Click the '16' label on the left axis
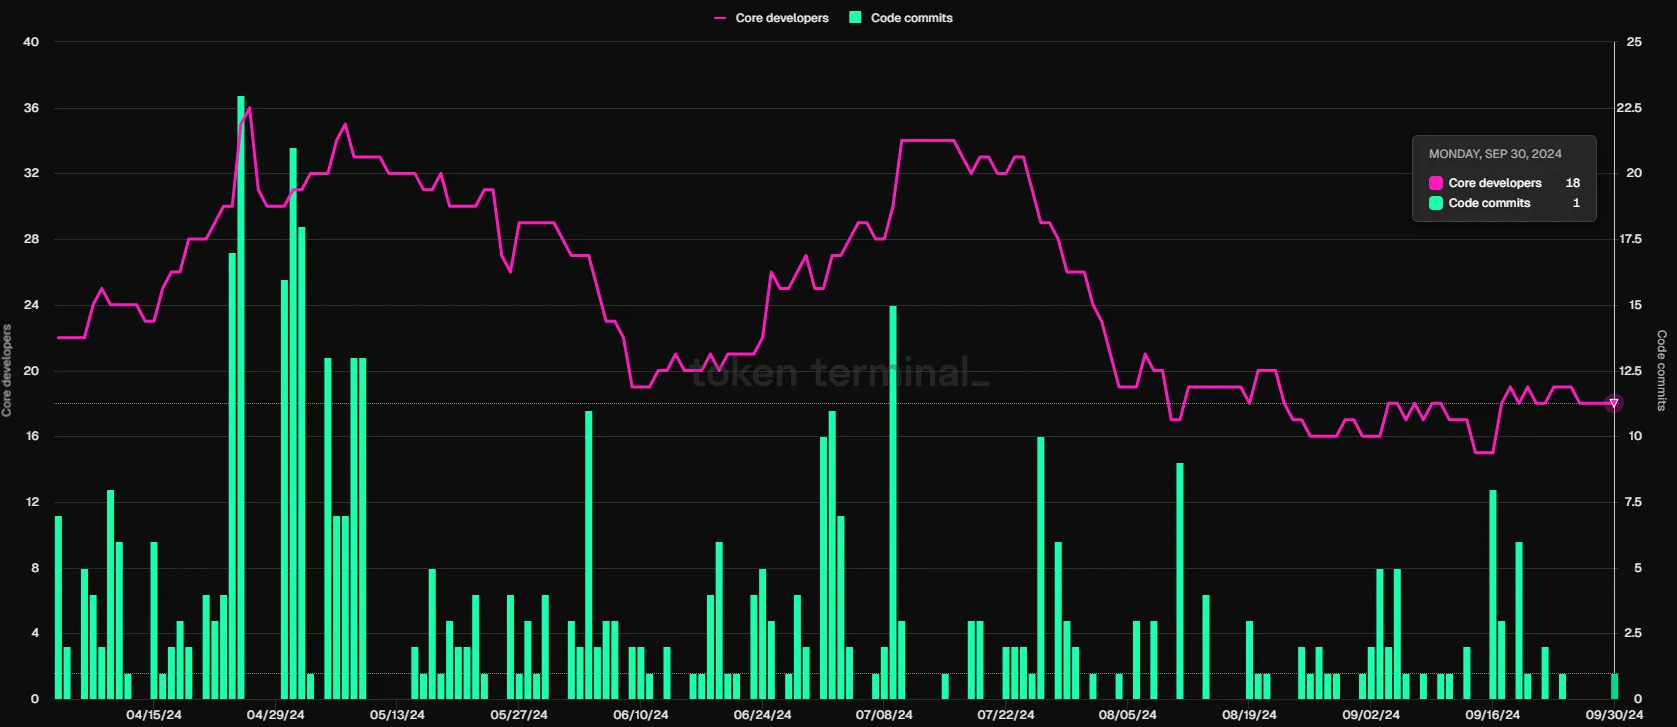Screen dimensions: 1677x727 [x=31, y=436]
